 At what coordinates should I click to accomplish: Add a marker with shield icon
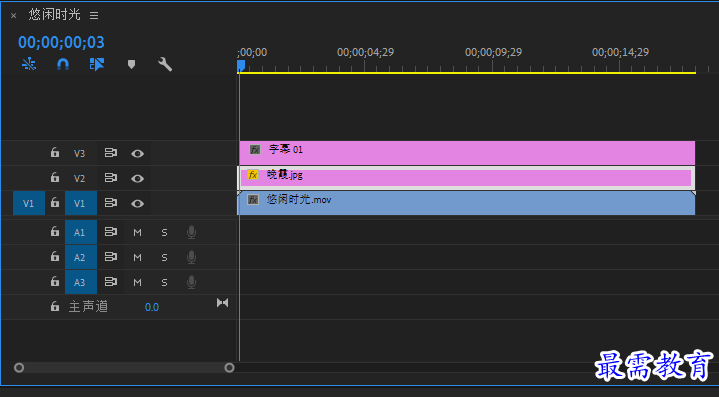point(131,64)
